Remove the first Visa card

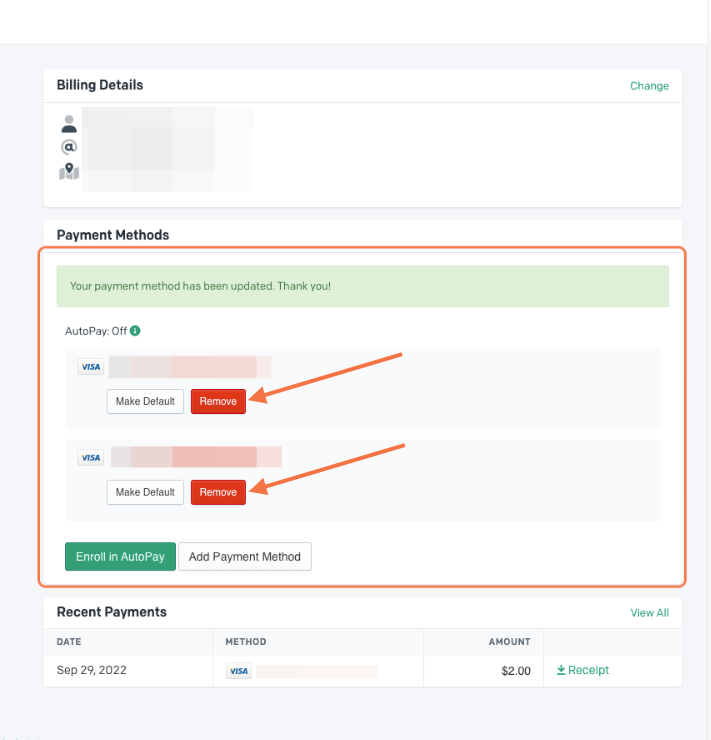pyautogui.click(x=218, y=401)
